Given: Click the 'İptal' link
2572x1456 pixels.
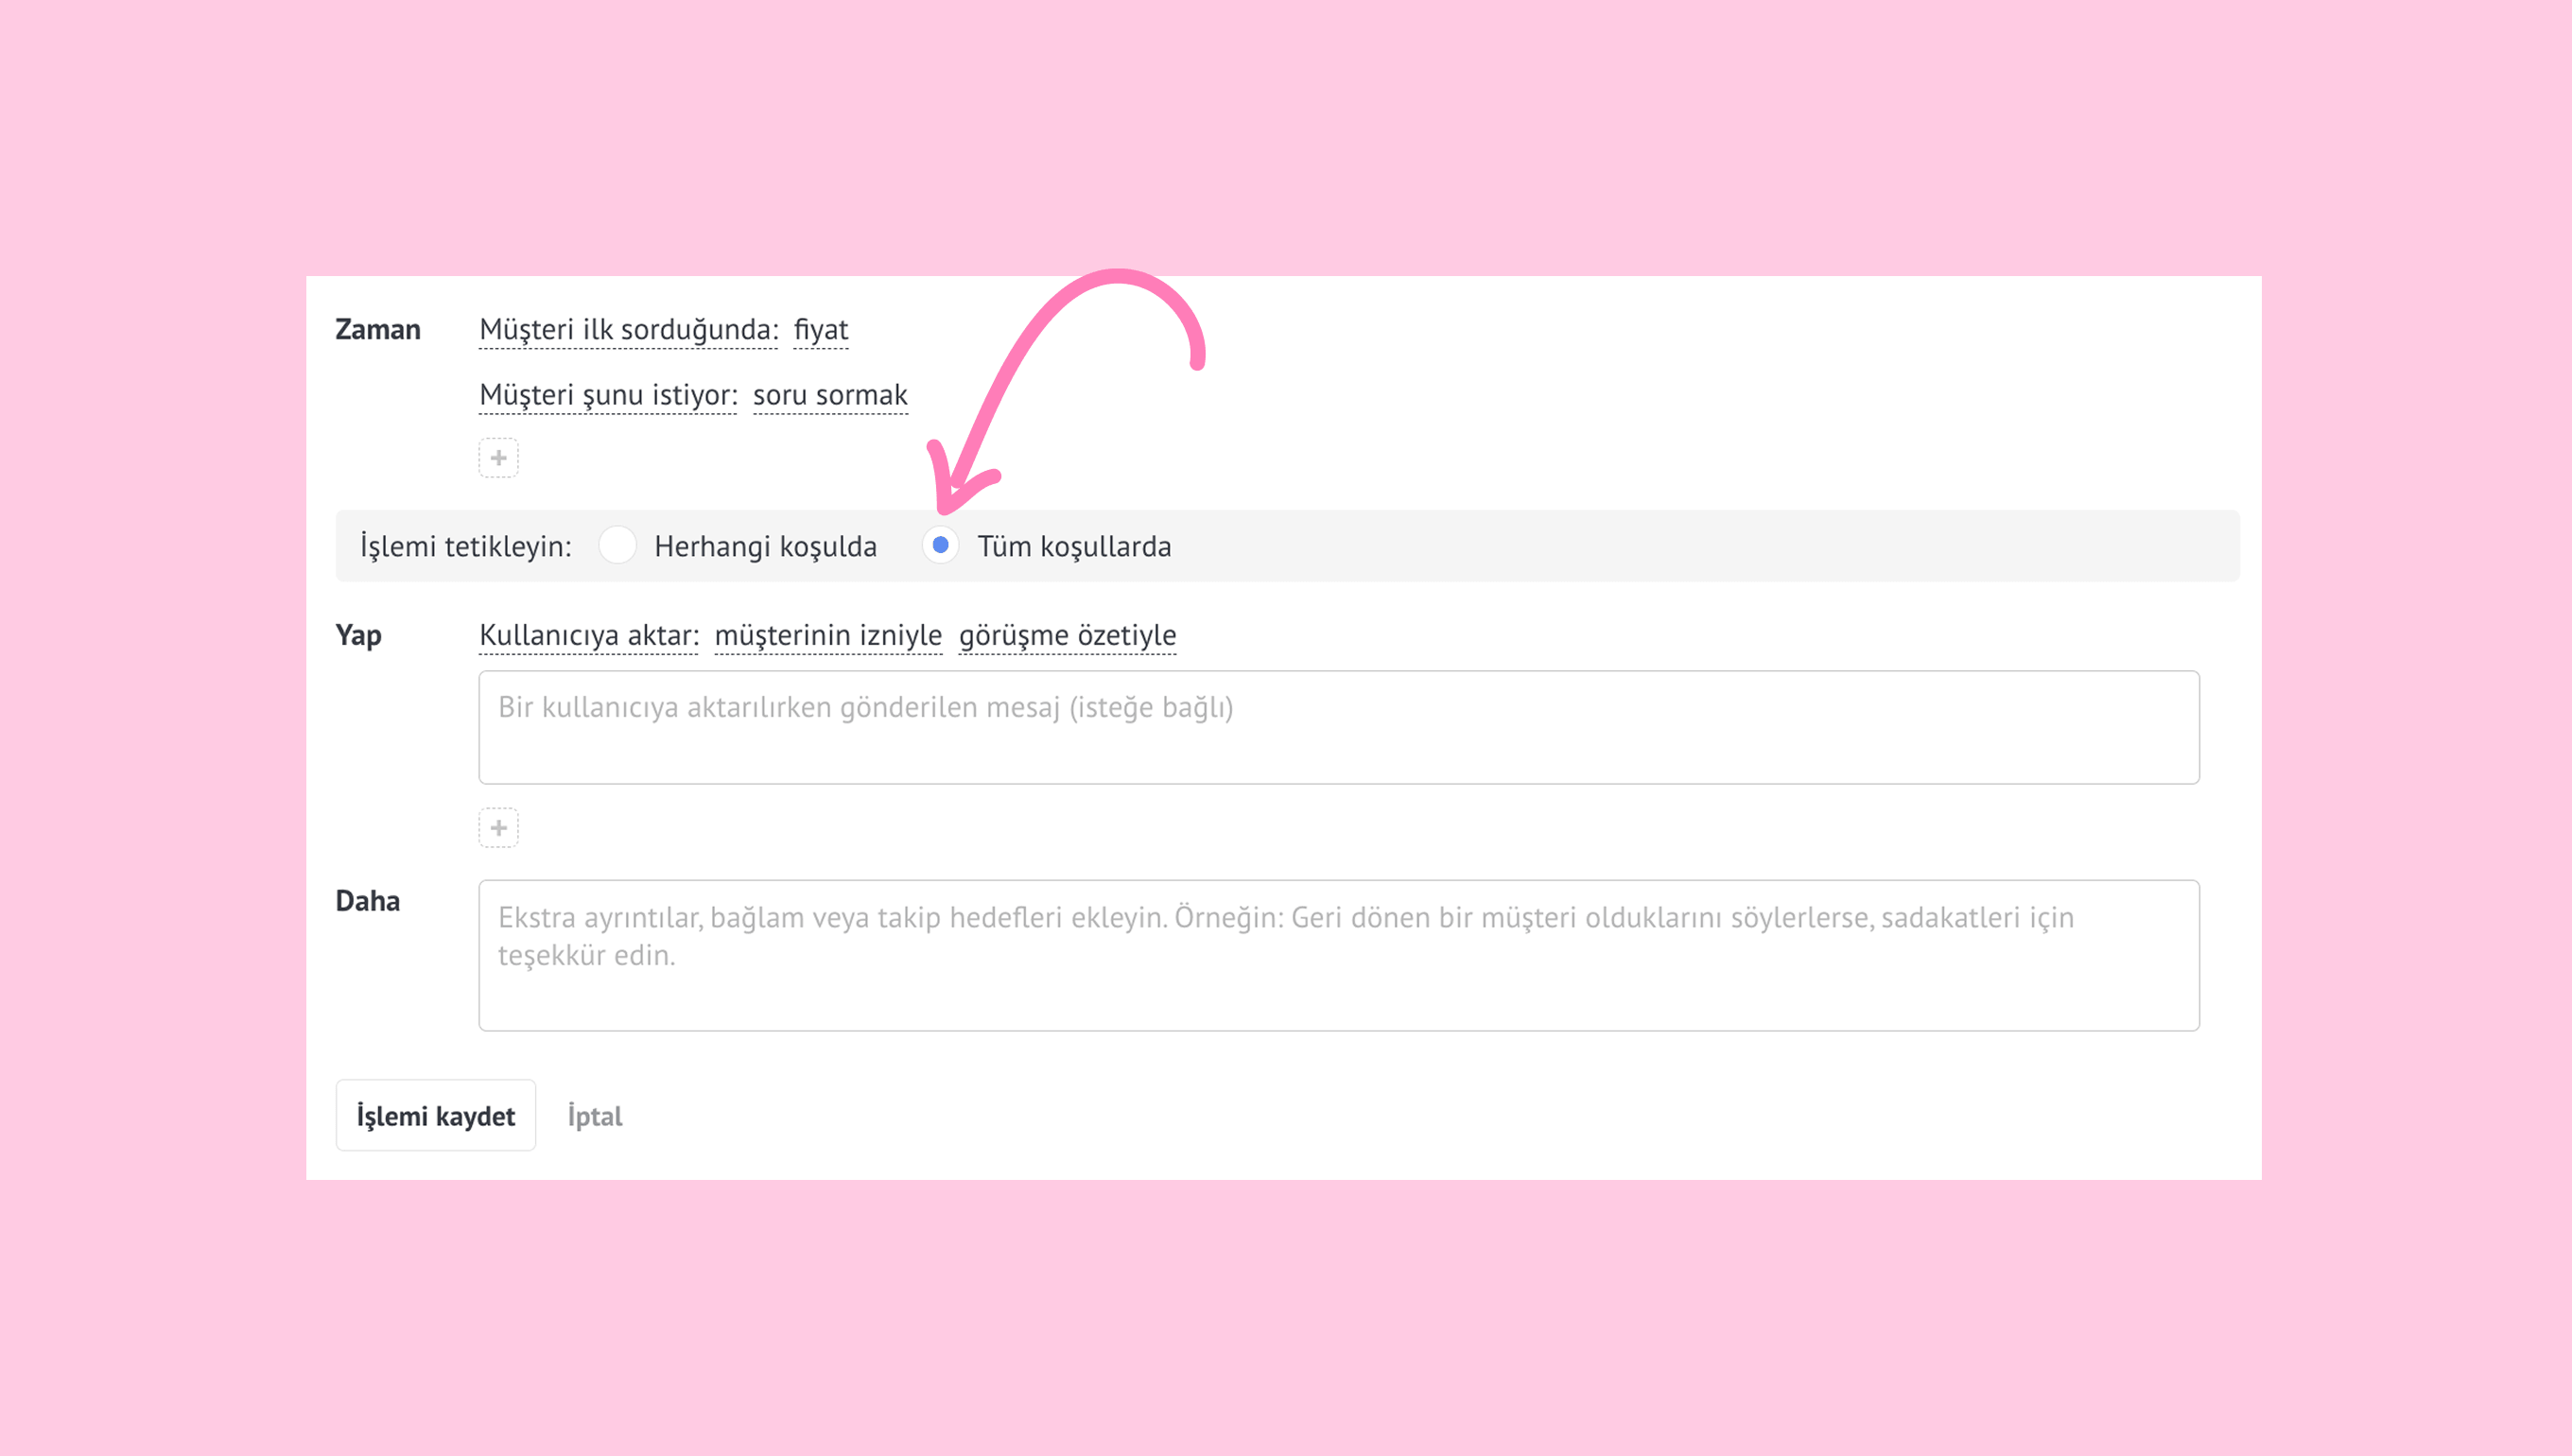Looking at the screenshot, I should click(594, 1116).
